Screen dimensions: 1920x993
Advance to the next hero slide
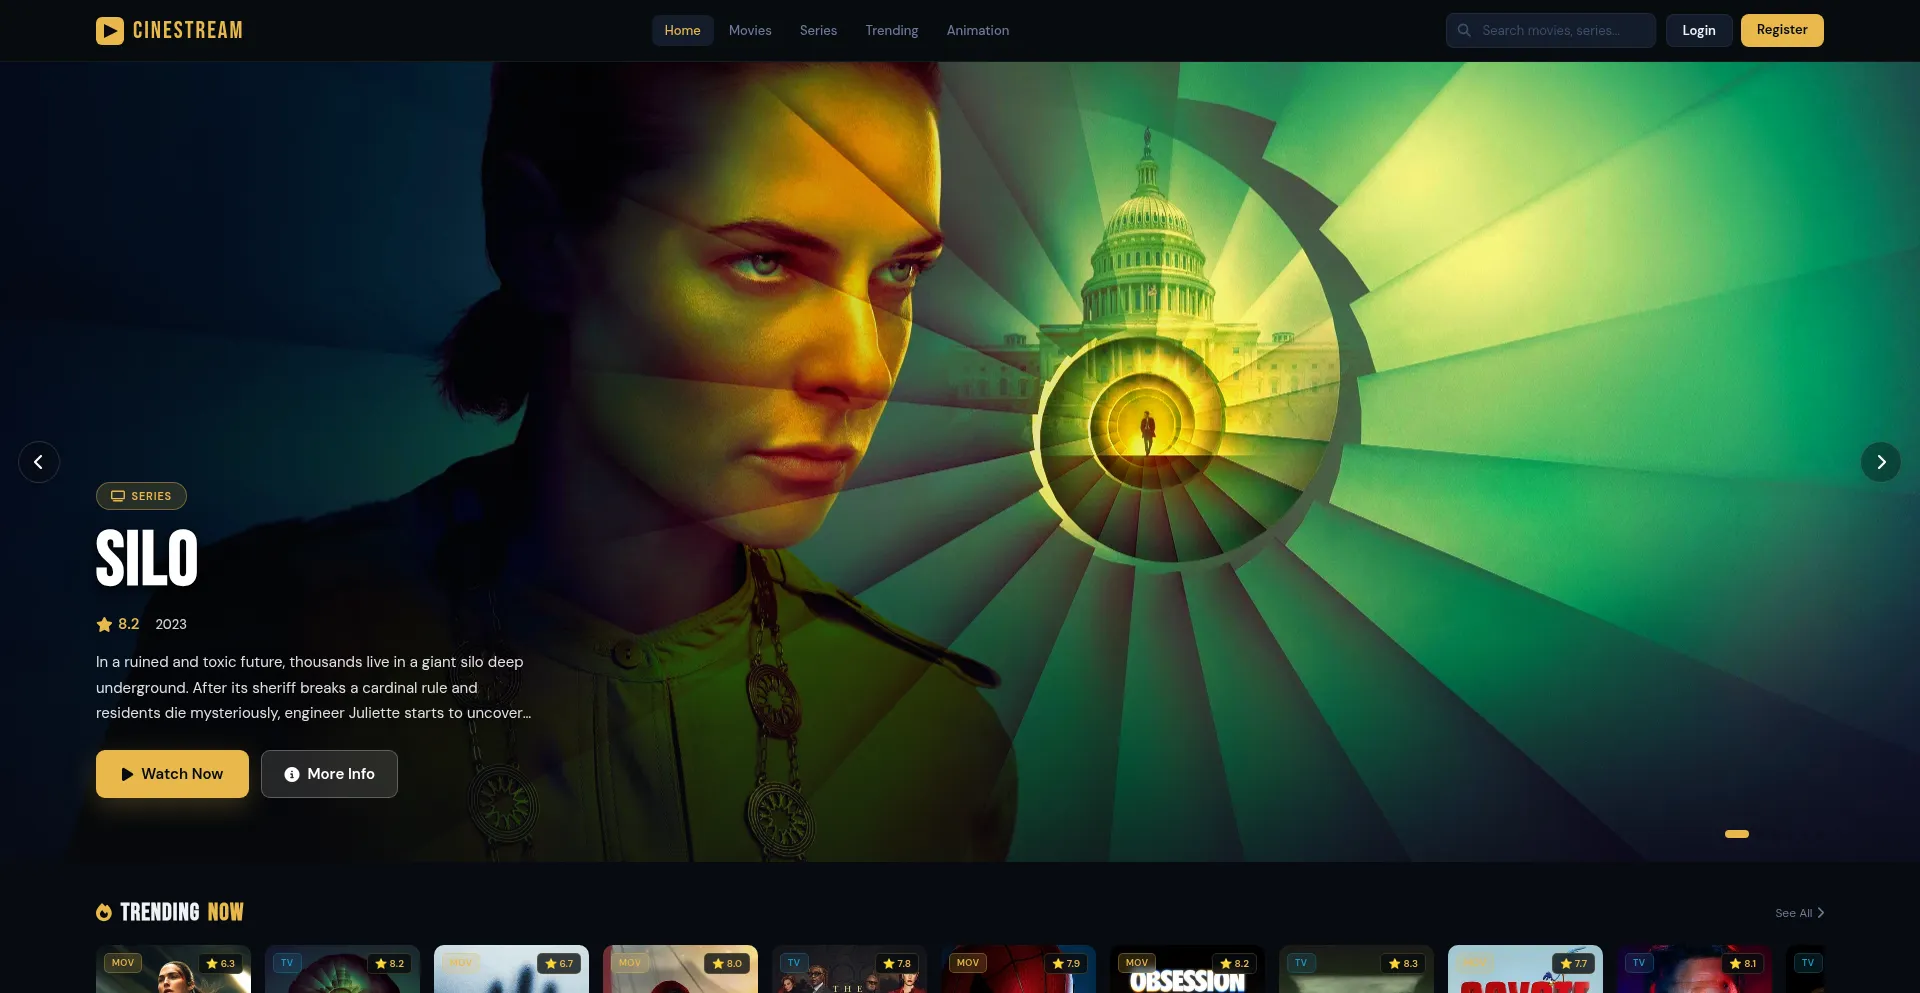click(1881, 462)
